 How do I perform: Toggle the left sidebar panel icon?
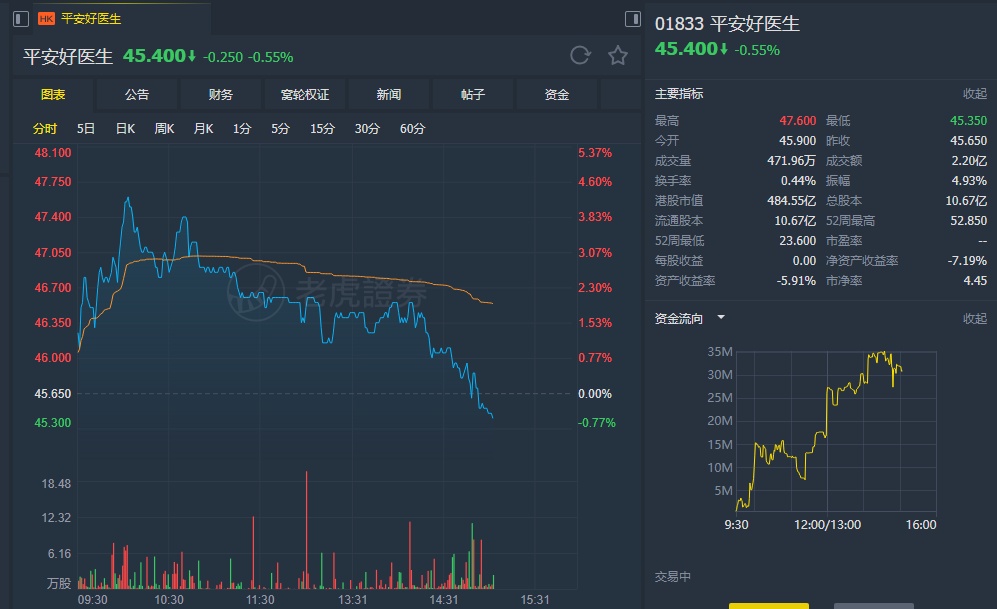[x=20, y=19]
